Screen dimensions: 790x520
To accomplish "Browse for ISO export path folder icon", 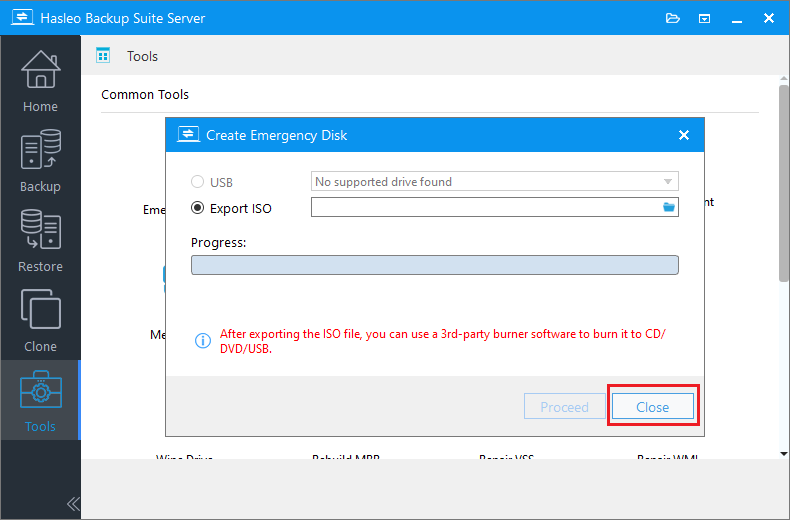I will coord(669,208).
